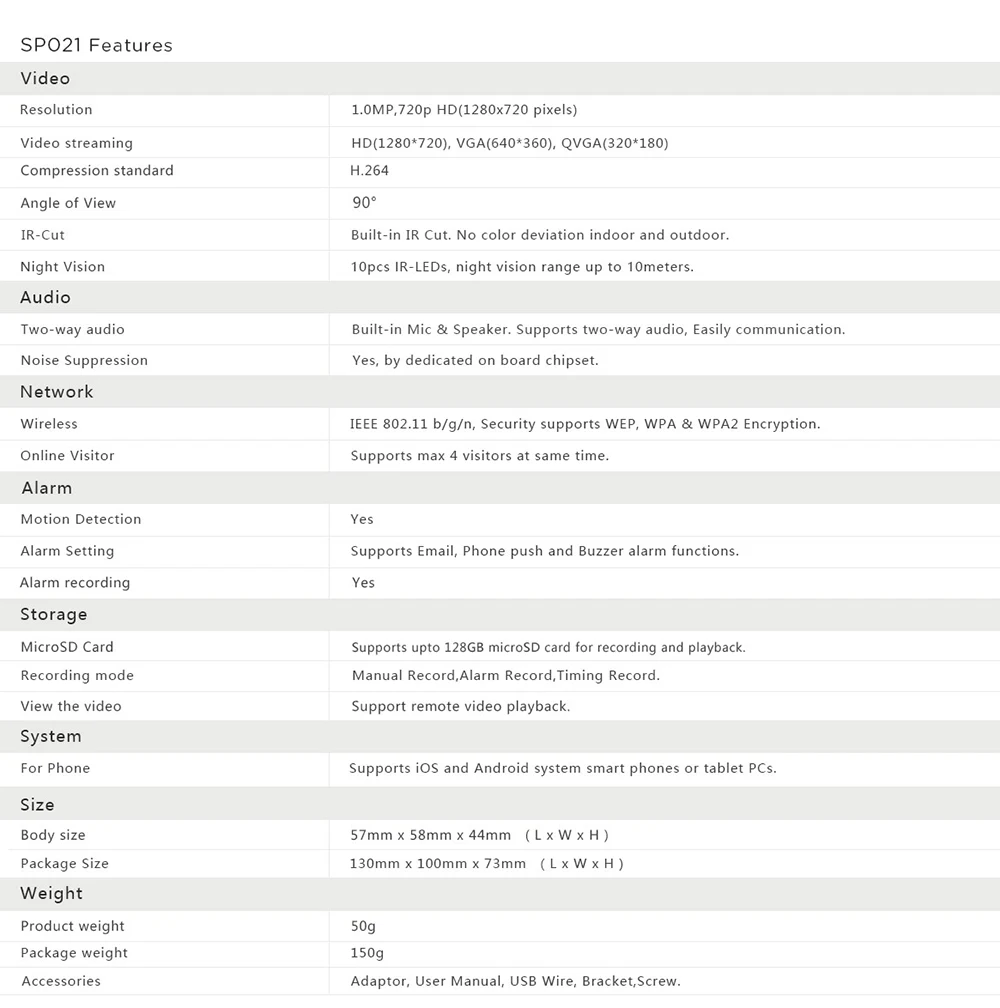The image size is (1000, 1008).
Task: Select the Accessories list value
Action: pos(515,981)
